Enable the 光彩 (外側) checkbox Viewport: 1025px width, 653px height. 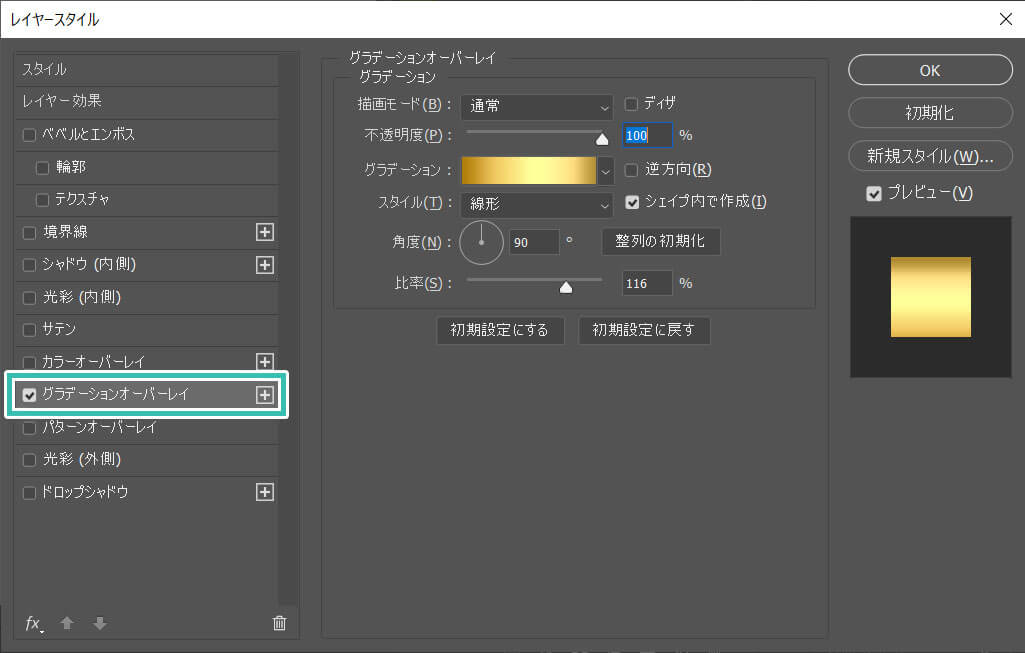29,460
